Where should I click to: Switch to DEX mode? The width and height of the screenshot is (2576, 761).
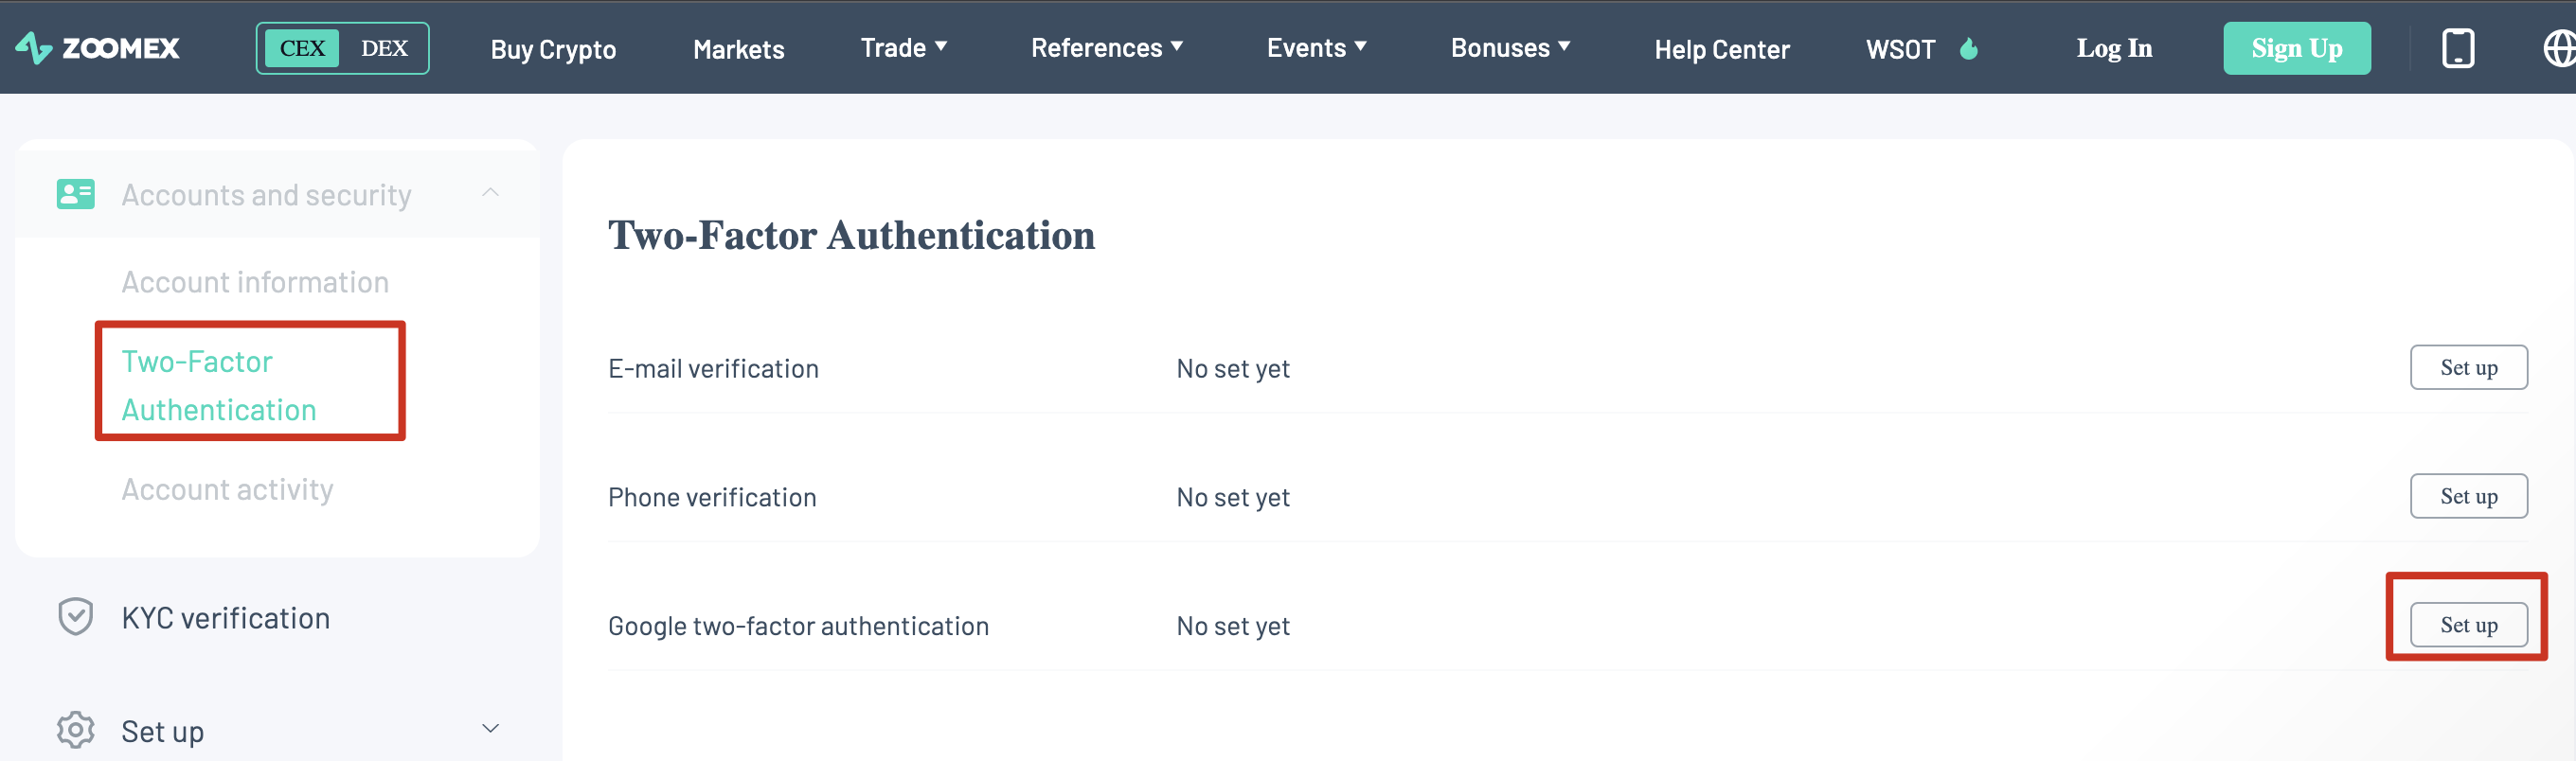(x=384, y=48)
